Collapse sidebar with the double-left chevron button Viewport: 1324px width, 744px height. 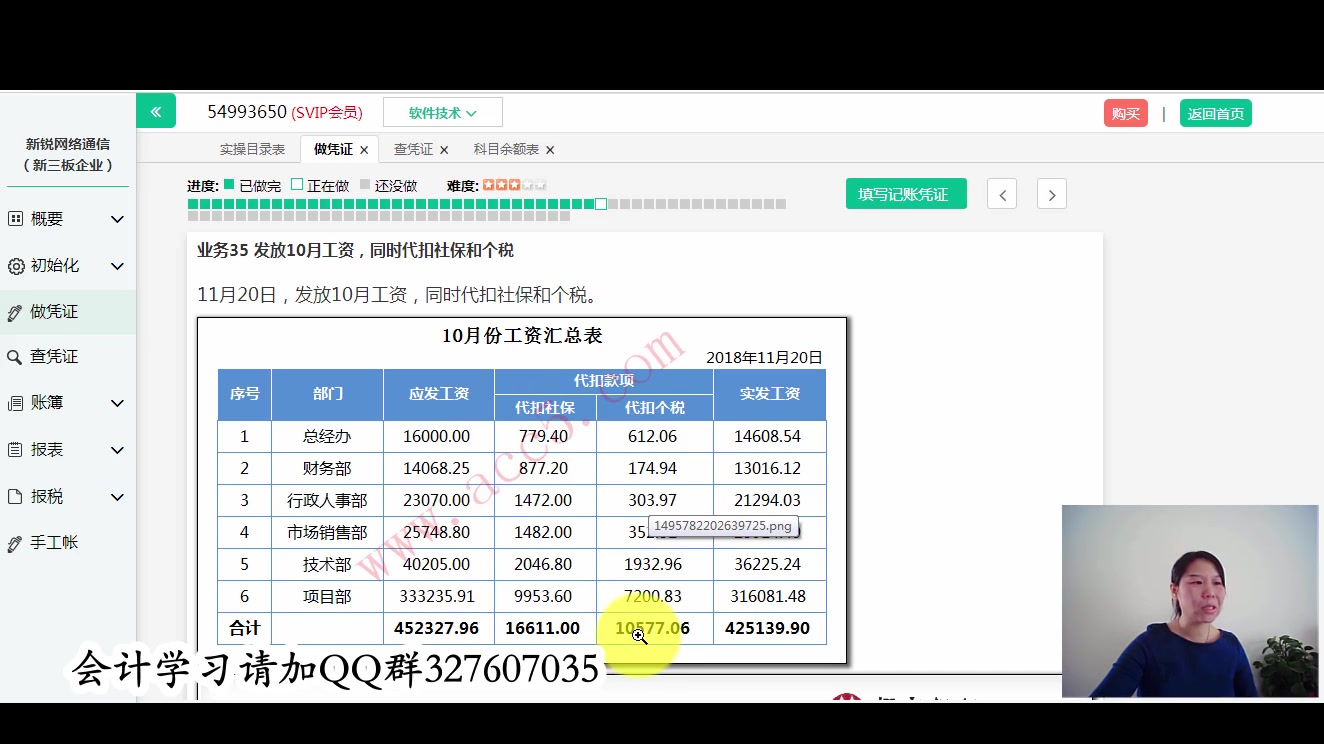(x=156, y=110)
